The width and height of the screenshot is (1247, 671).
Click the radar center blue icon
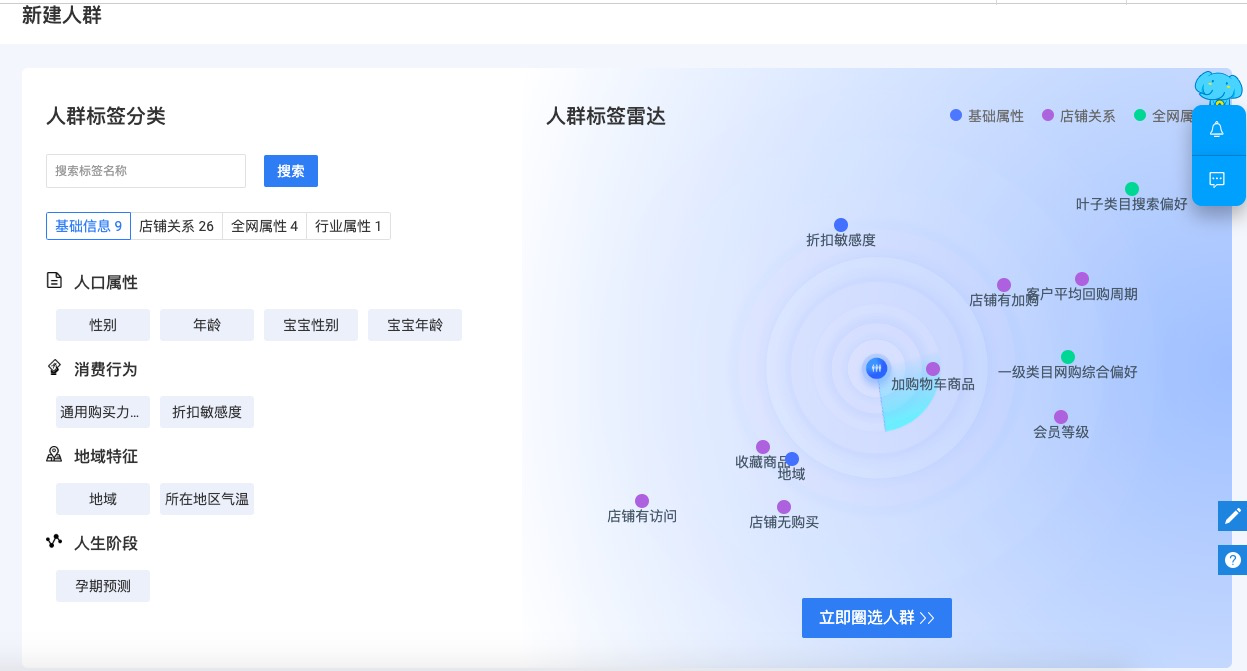click(876, 368)
